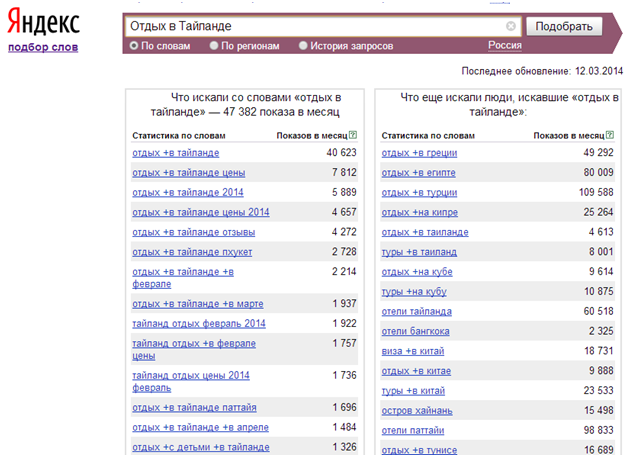The image size is (627, 457).
Task: Open the Россия region link
Action: click(505, 46)
